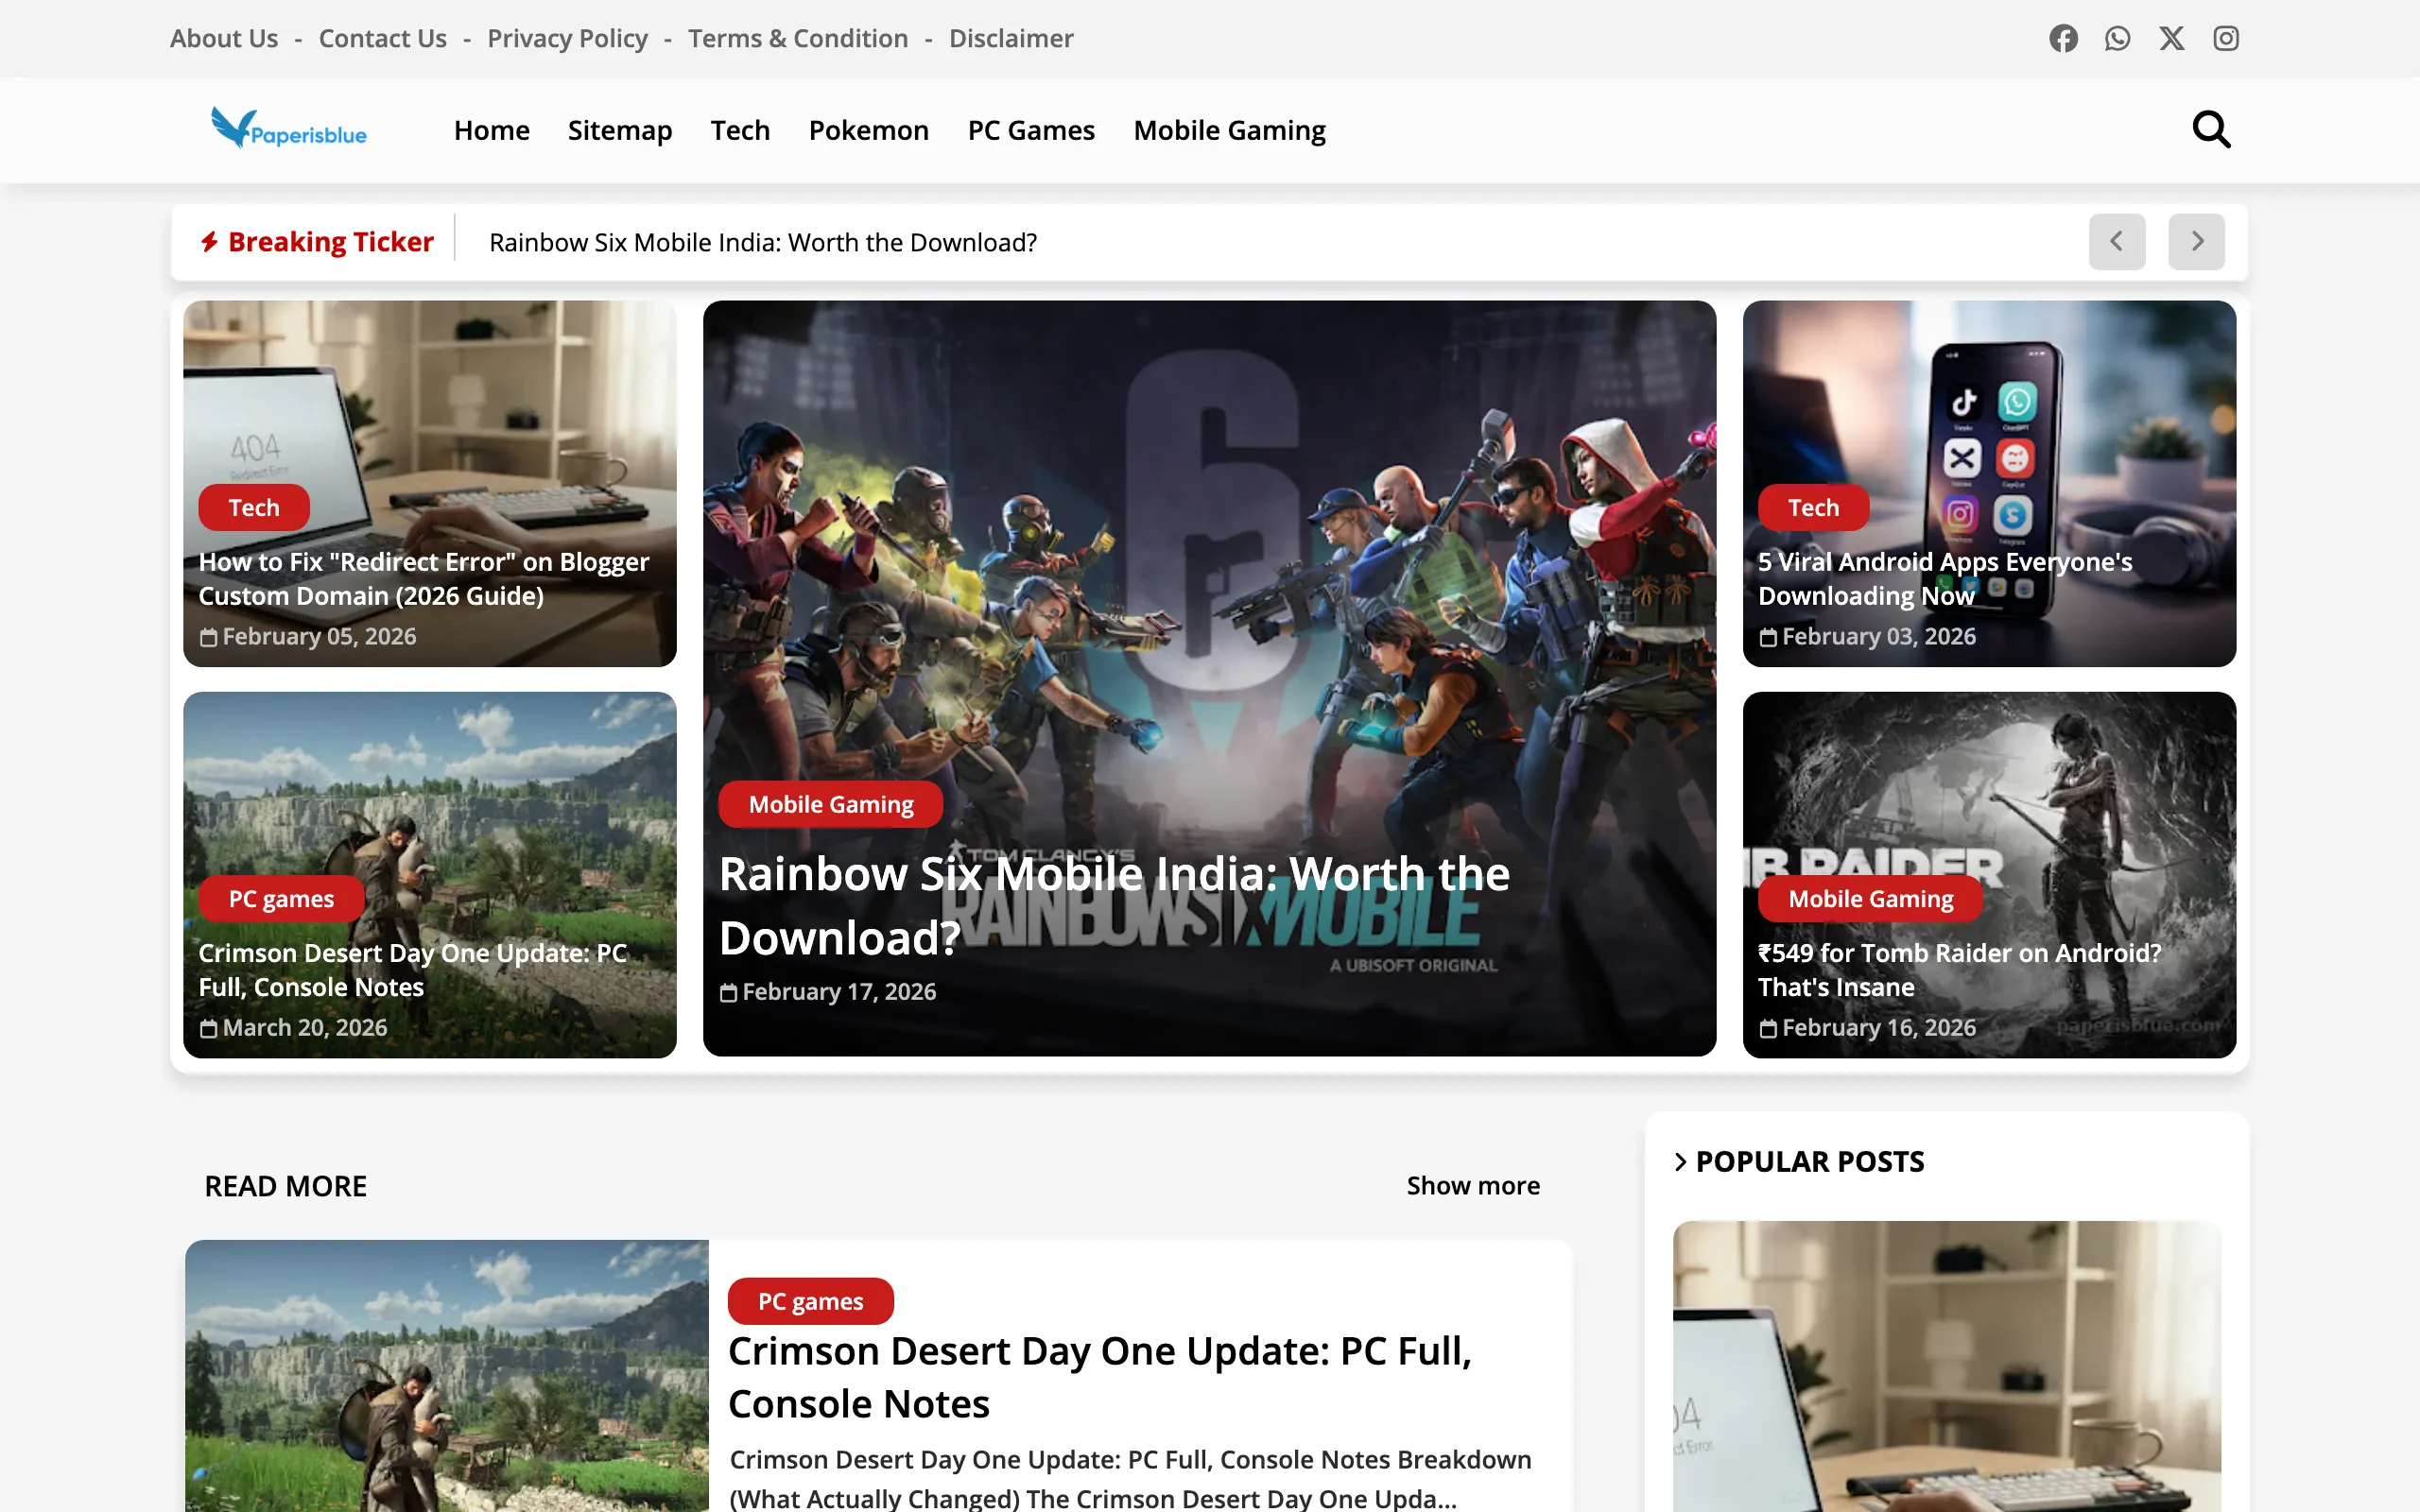Click PC games tag on featured Crimson Desert card
This screenshot has height=1512, width=2420.
click(281, 898)
